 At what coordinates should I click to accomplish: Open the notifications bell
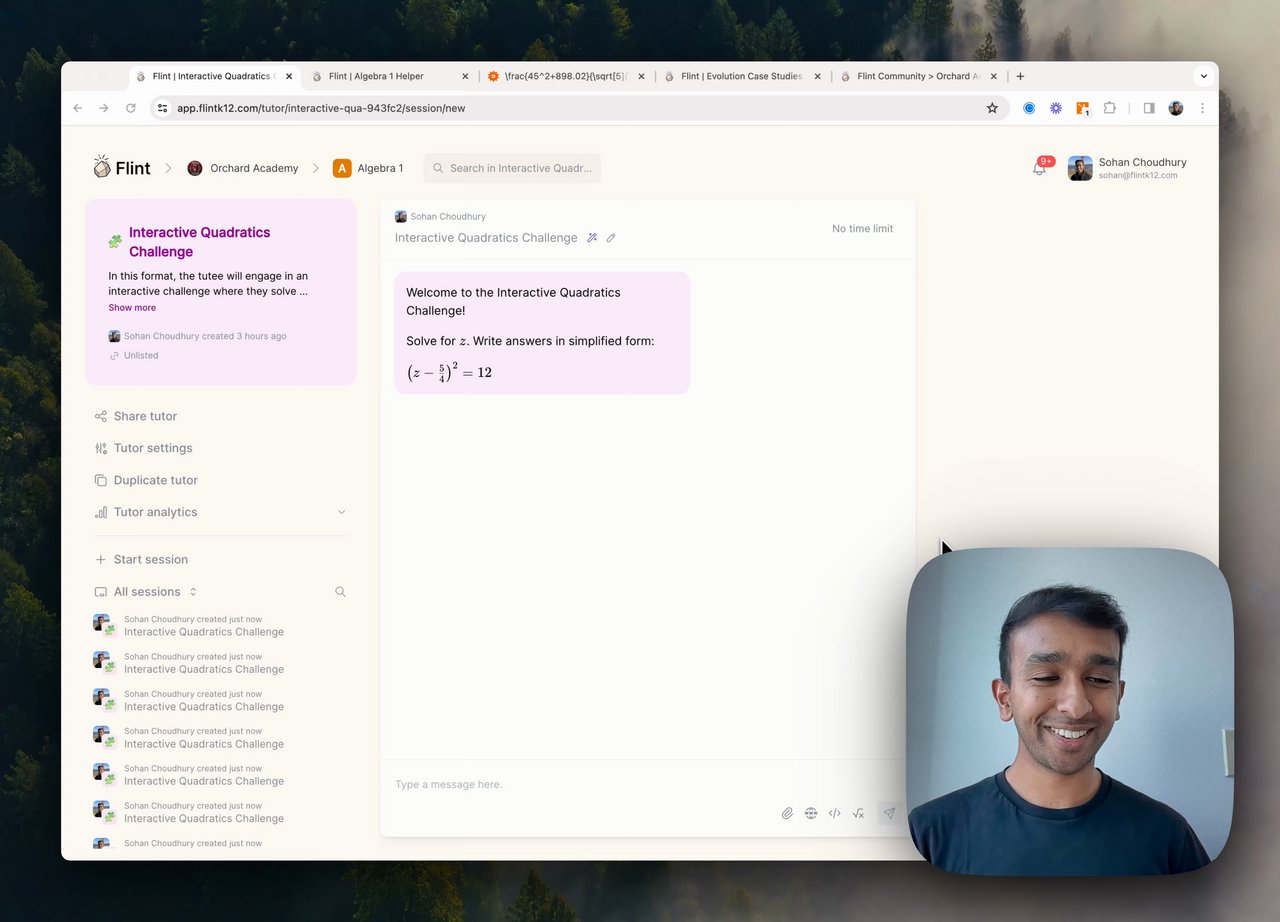[x=1039, y=168]
